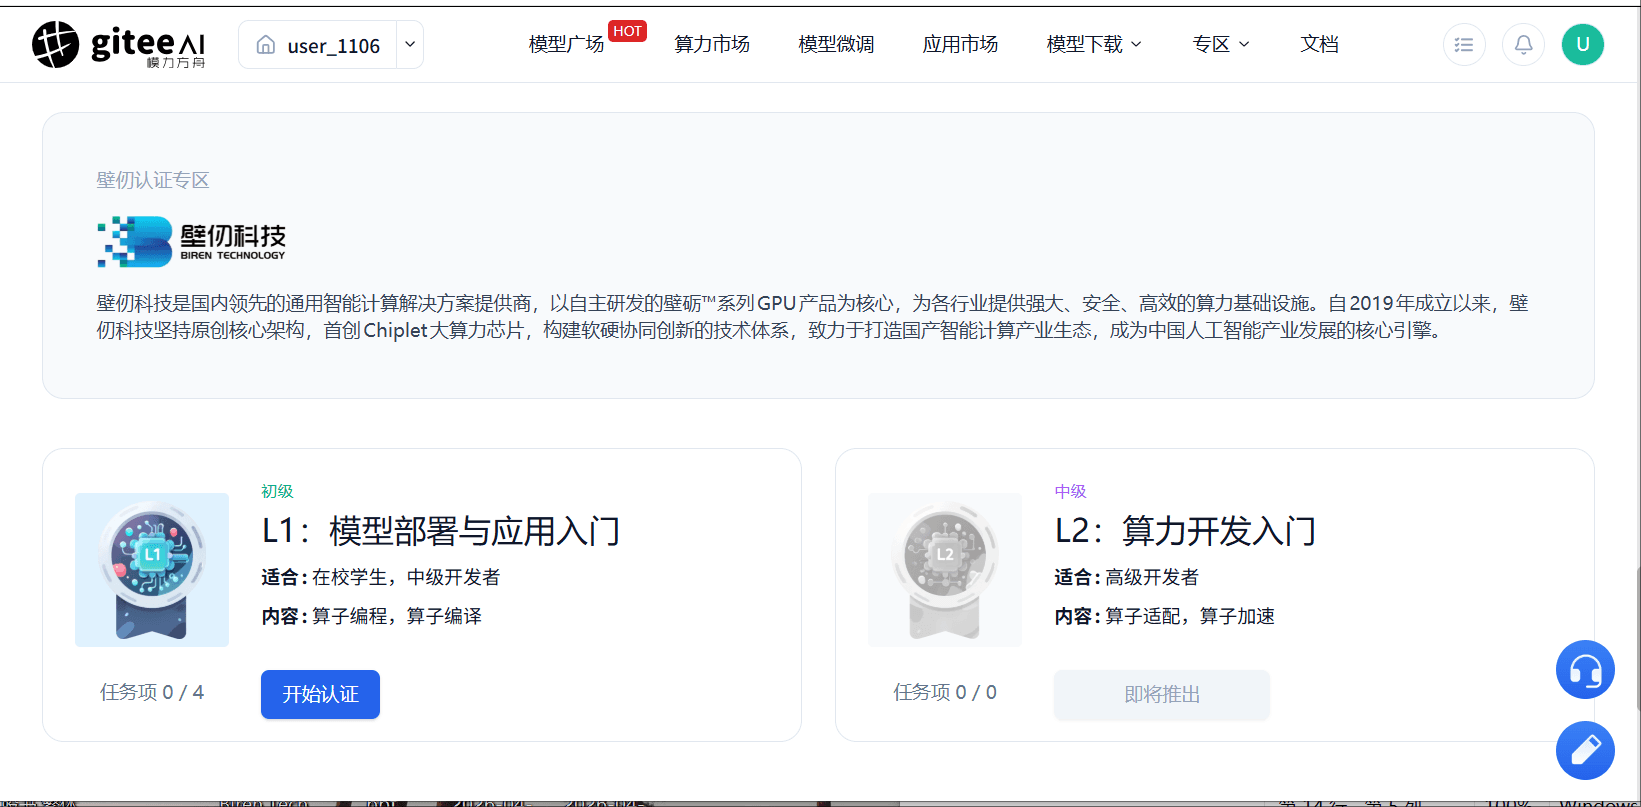Click the Biren Technology logo
1641x807 pixels.
[191, 241]
